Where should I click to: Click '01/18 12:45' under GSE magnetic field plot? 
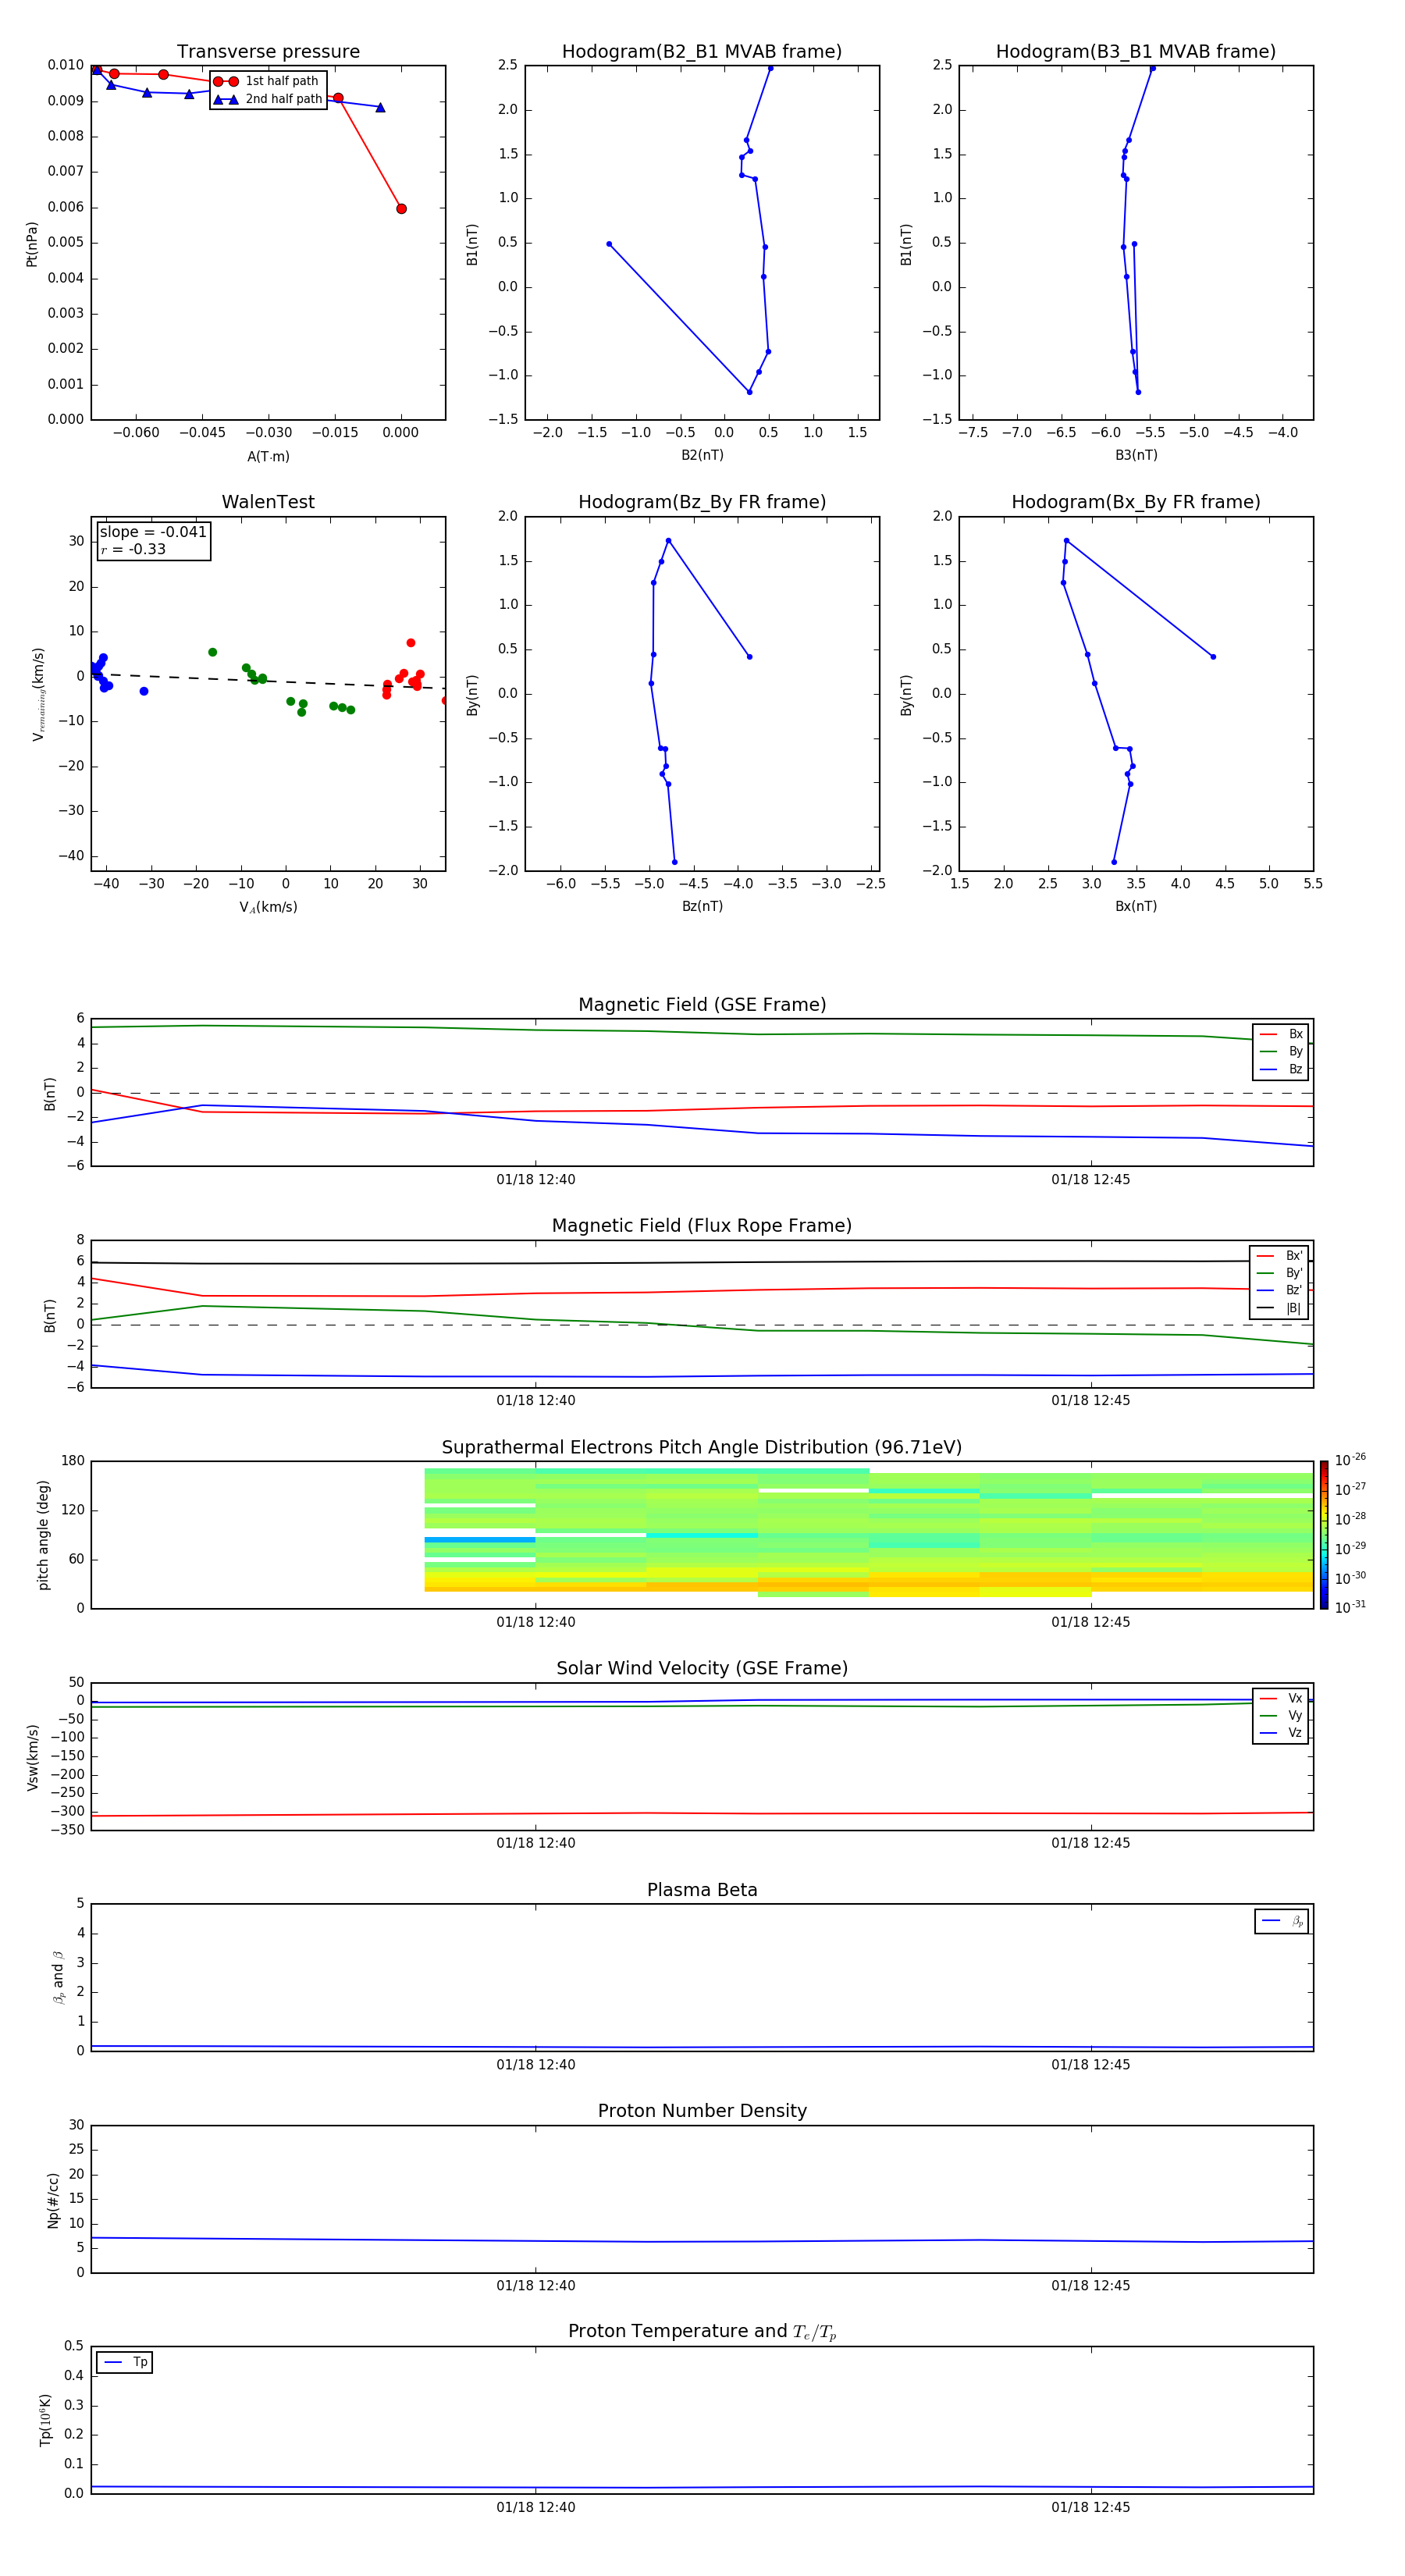(1091, 1180)
